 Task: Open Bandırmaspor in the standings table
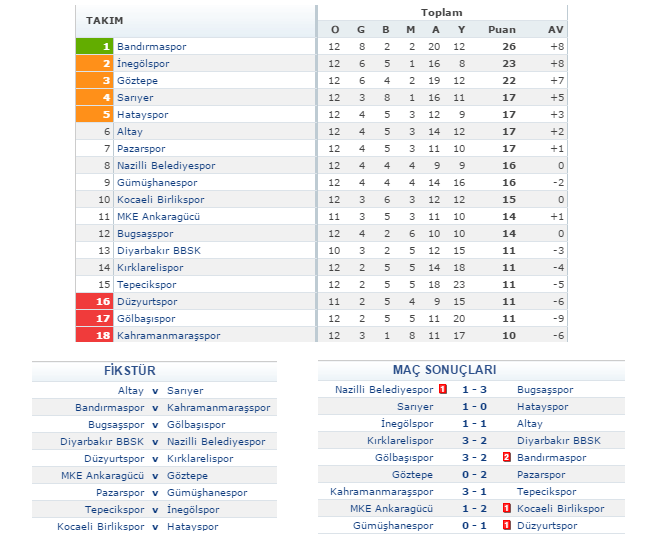(151, 47)
